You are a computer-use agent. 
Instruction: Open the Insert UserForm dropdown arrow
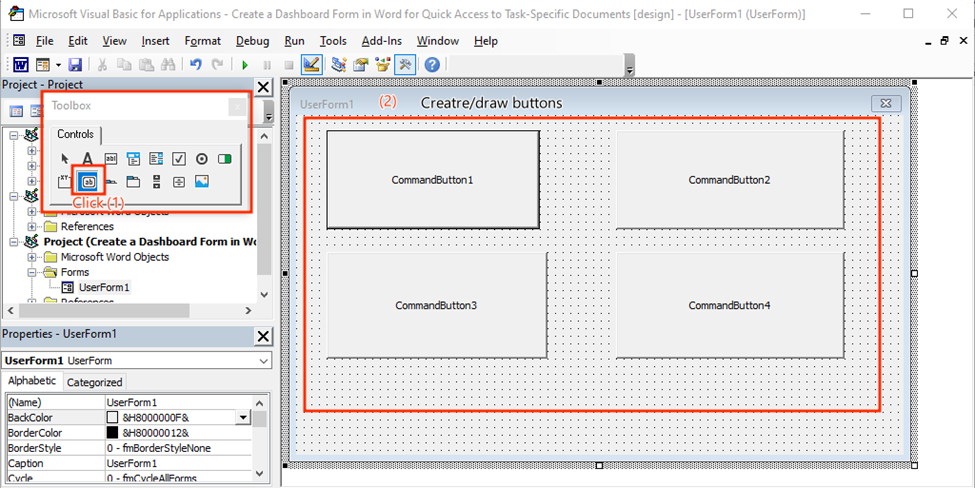click(x=58, y=65)
